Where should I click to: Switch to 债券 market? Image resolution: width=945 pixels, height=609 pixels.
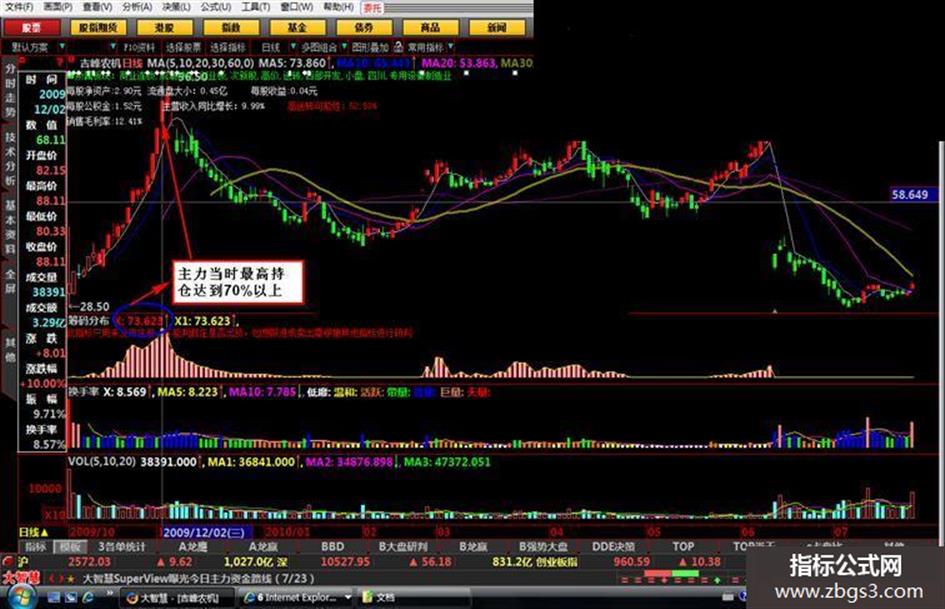coord(364,28)
